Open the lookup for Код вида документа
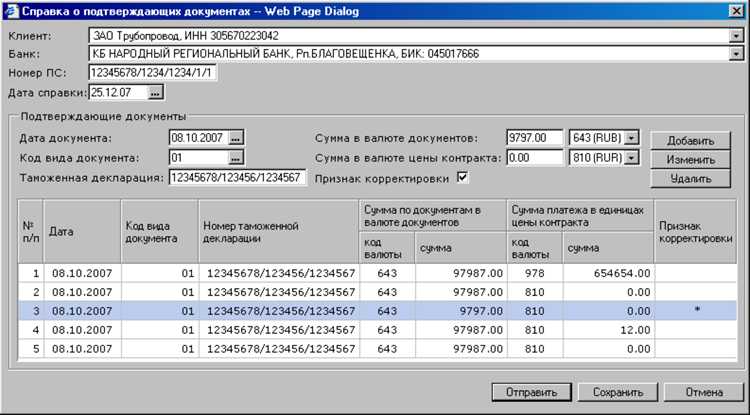750x415 pixels. click(x=236, y=157)
